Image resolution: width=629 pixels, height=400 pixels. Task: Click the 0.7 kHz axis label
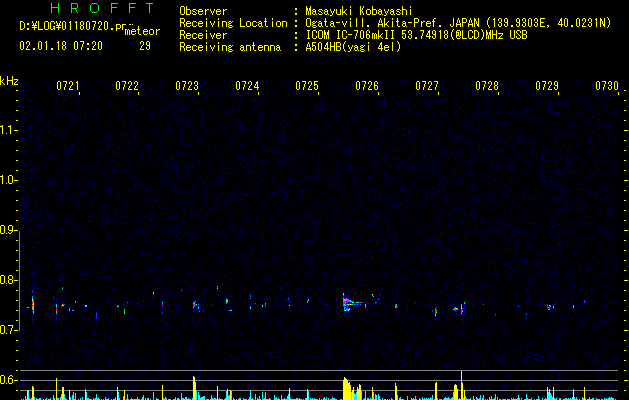8,330
